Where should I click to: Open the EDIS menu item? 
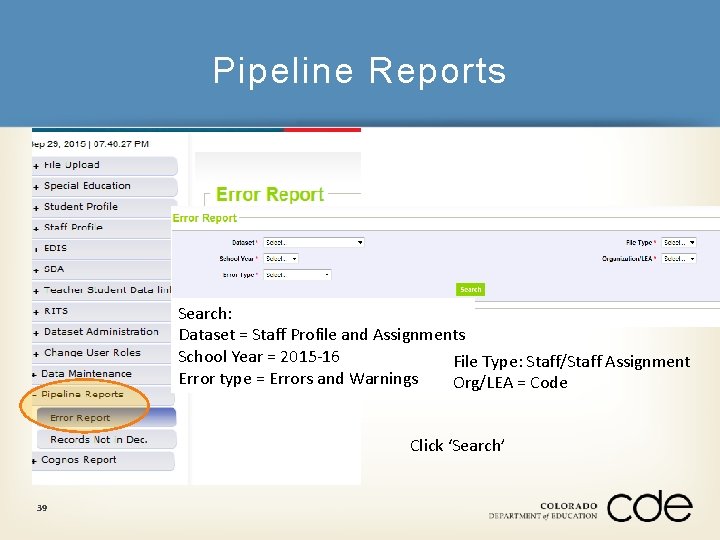pos(102,248)
